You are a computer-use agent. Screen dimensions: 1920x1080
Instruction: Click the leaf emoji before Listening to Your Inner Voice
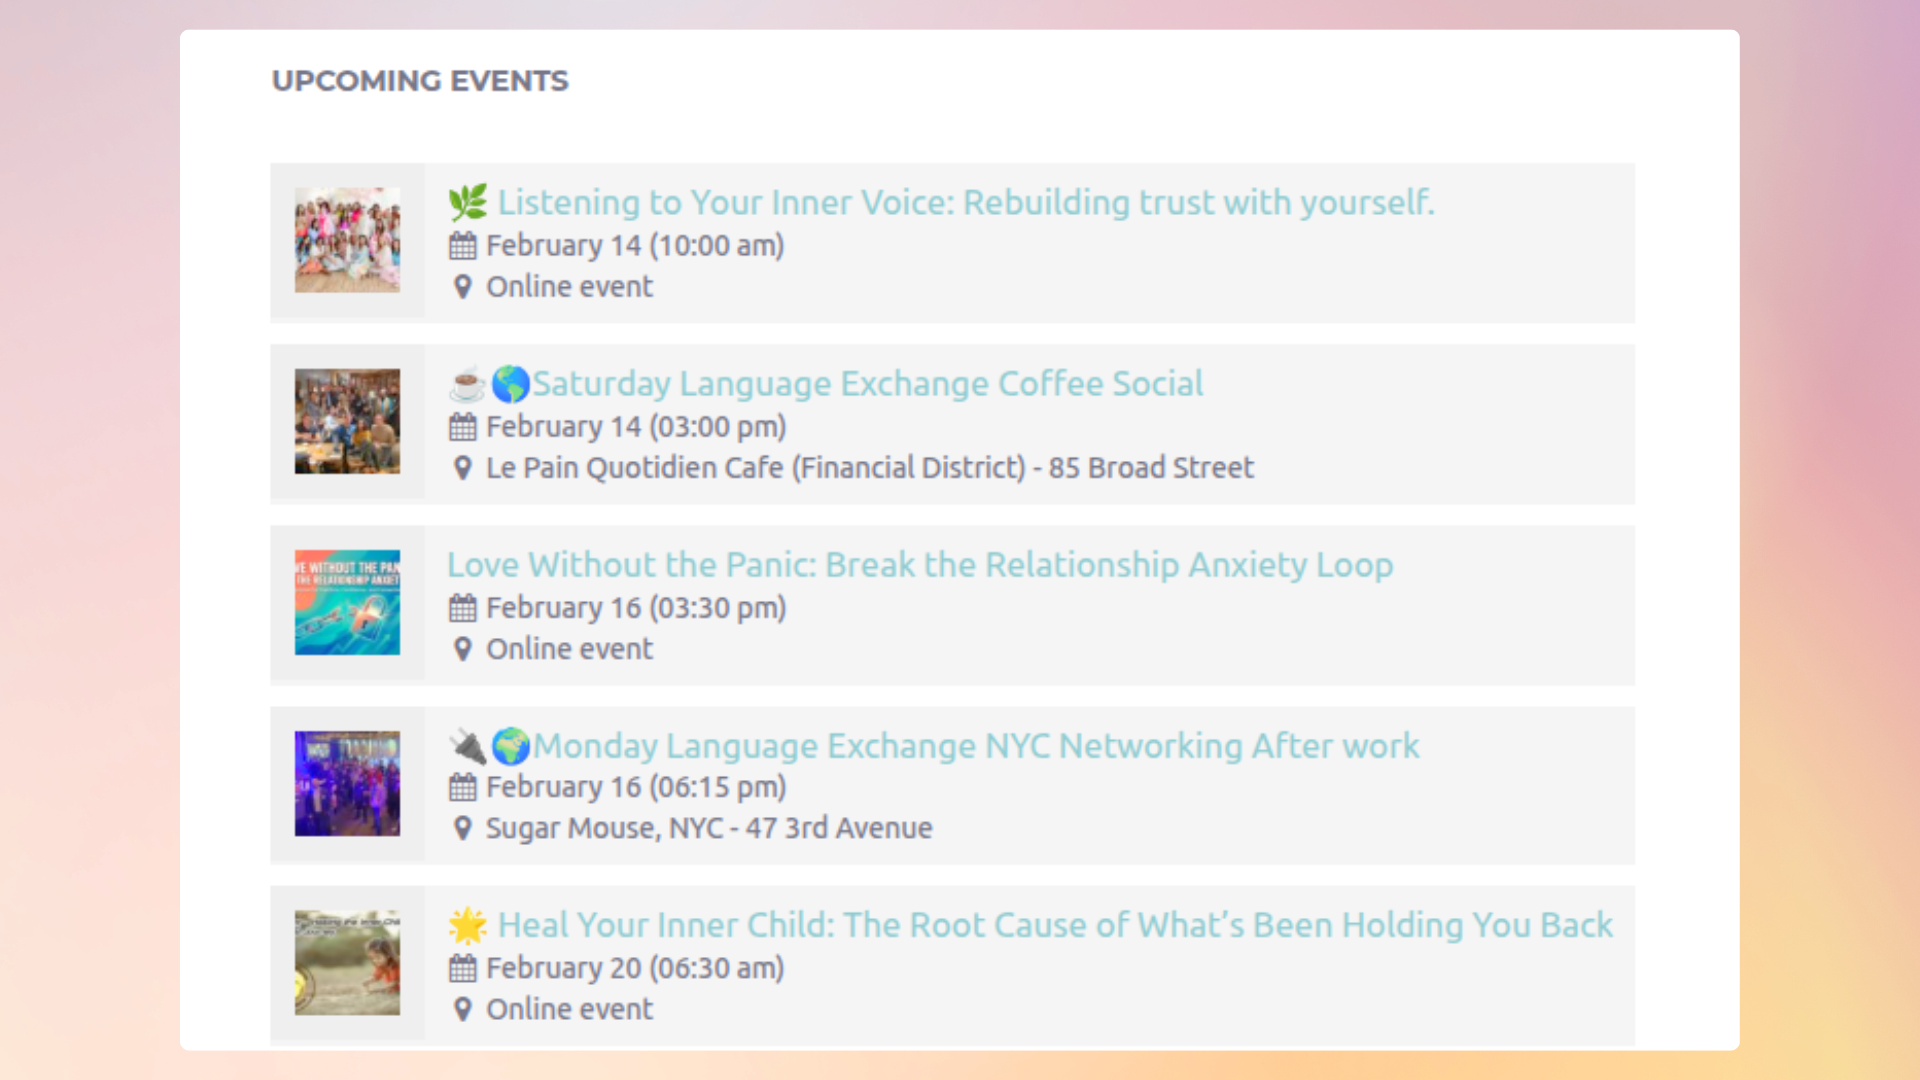point(468,203)
